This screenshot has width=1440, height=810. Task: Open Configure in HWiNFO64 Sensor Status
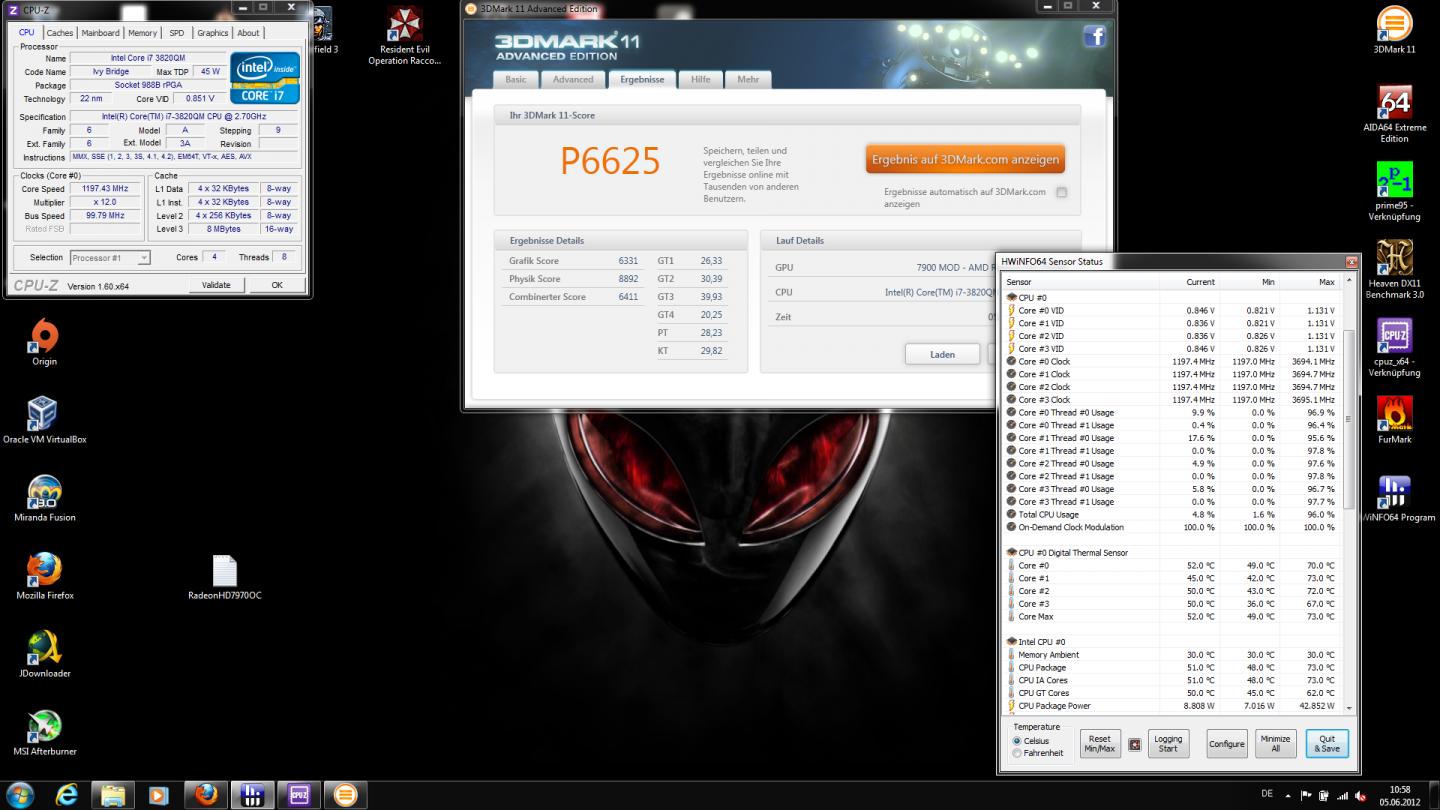[x=1227, y=744]
